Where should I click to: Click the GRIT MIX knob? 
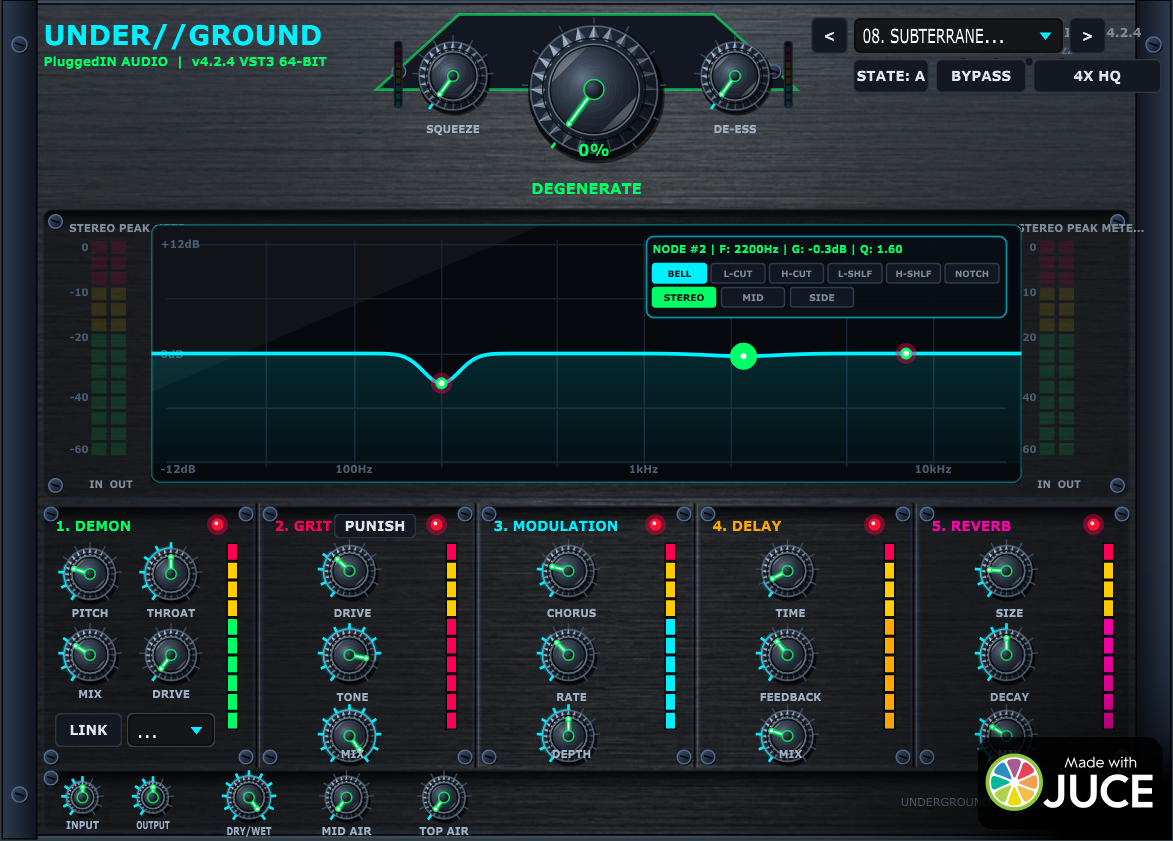click(x=349, y=735)
